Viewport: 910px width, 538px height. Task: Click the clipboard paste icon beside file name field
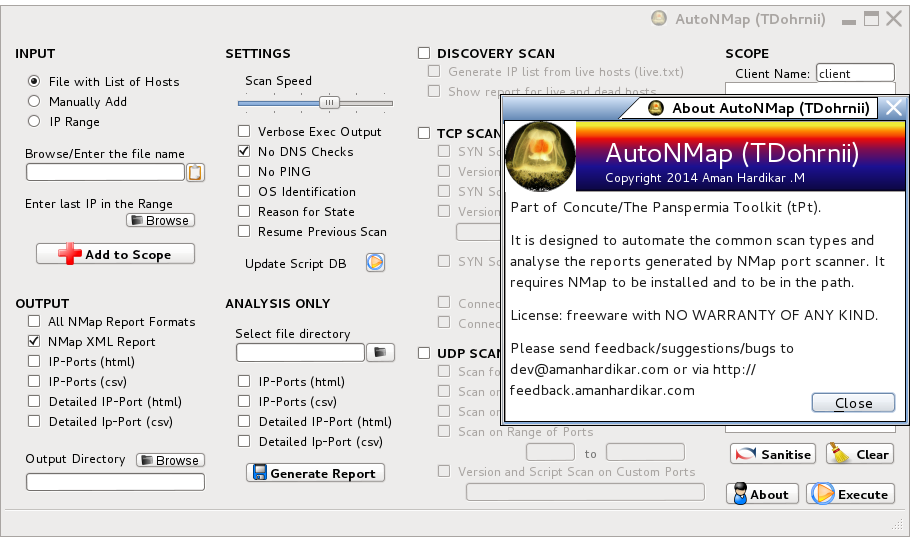point(195,172)
